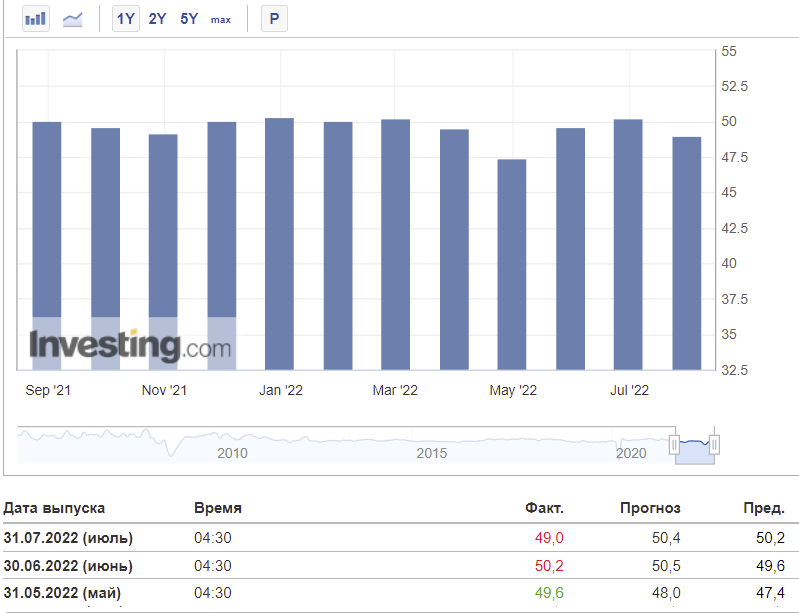Click the Прогноз column header
Viewport: 799px width, 613px height.
tap(650, 508)
